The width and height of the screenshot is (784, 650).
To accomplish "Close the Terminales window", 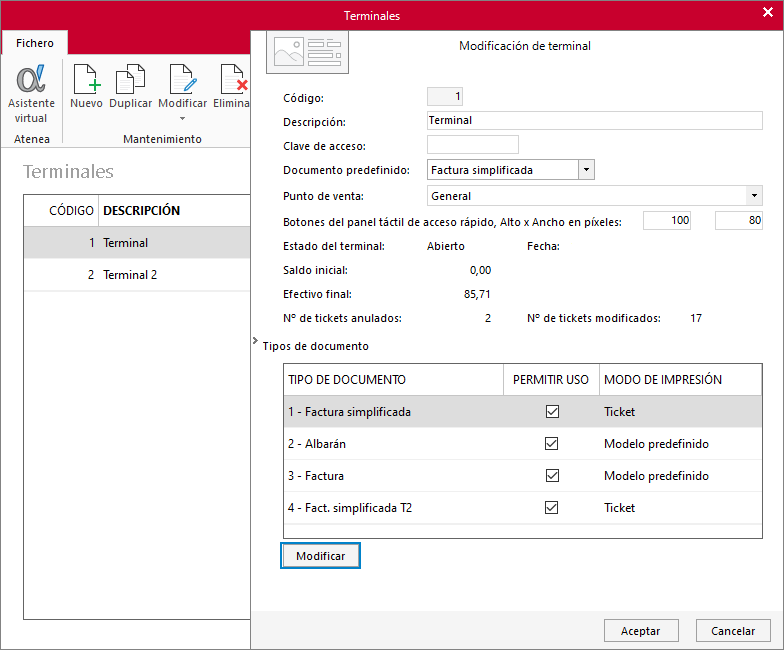I will 768,12.
